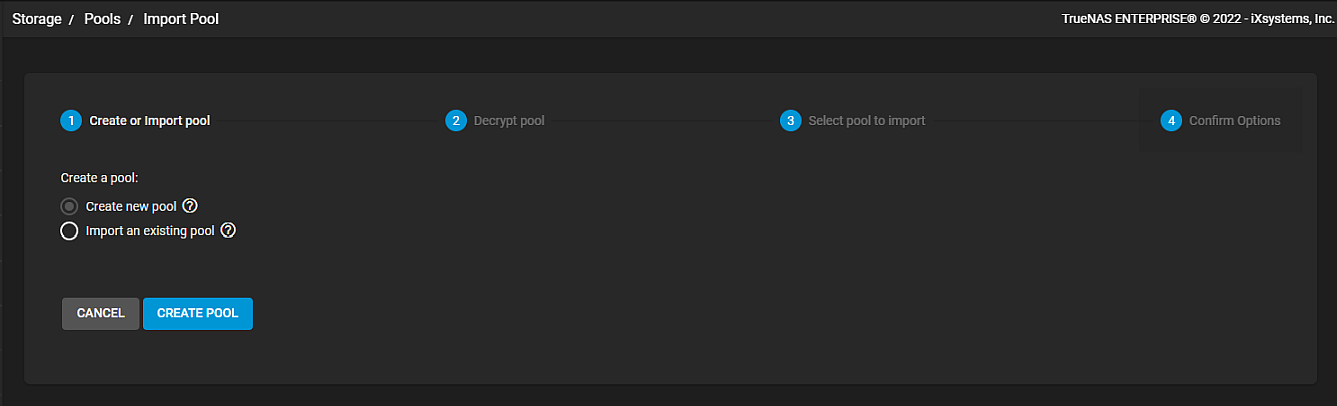Select the Create new pool radio button
The height and width of the screenshot is (406, 1337).
click(x=69, y=207)
